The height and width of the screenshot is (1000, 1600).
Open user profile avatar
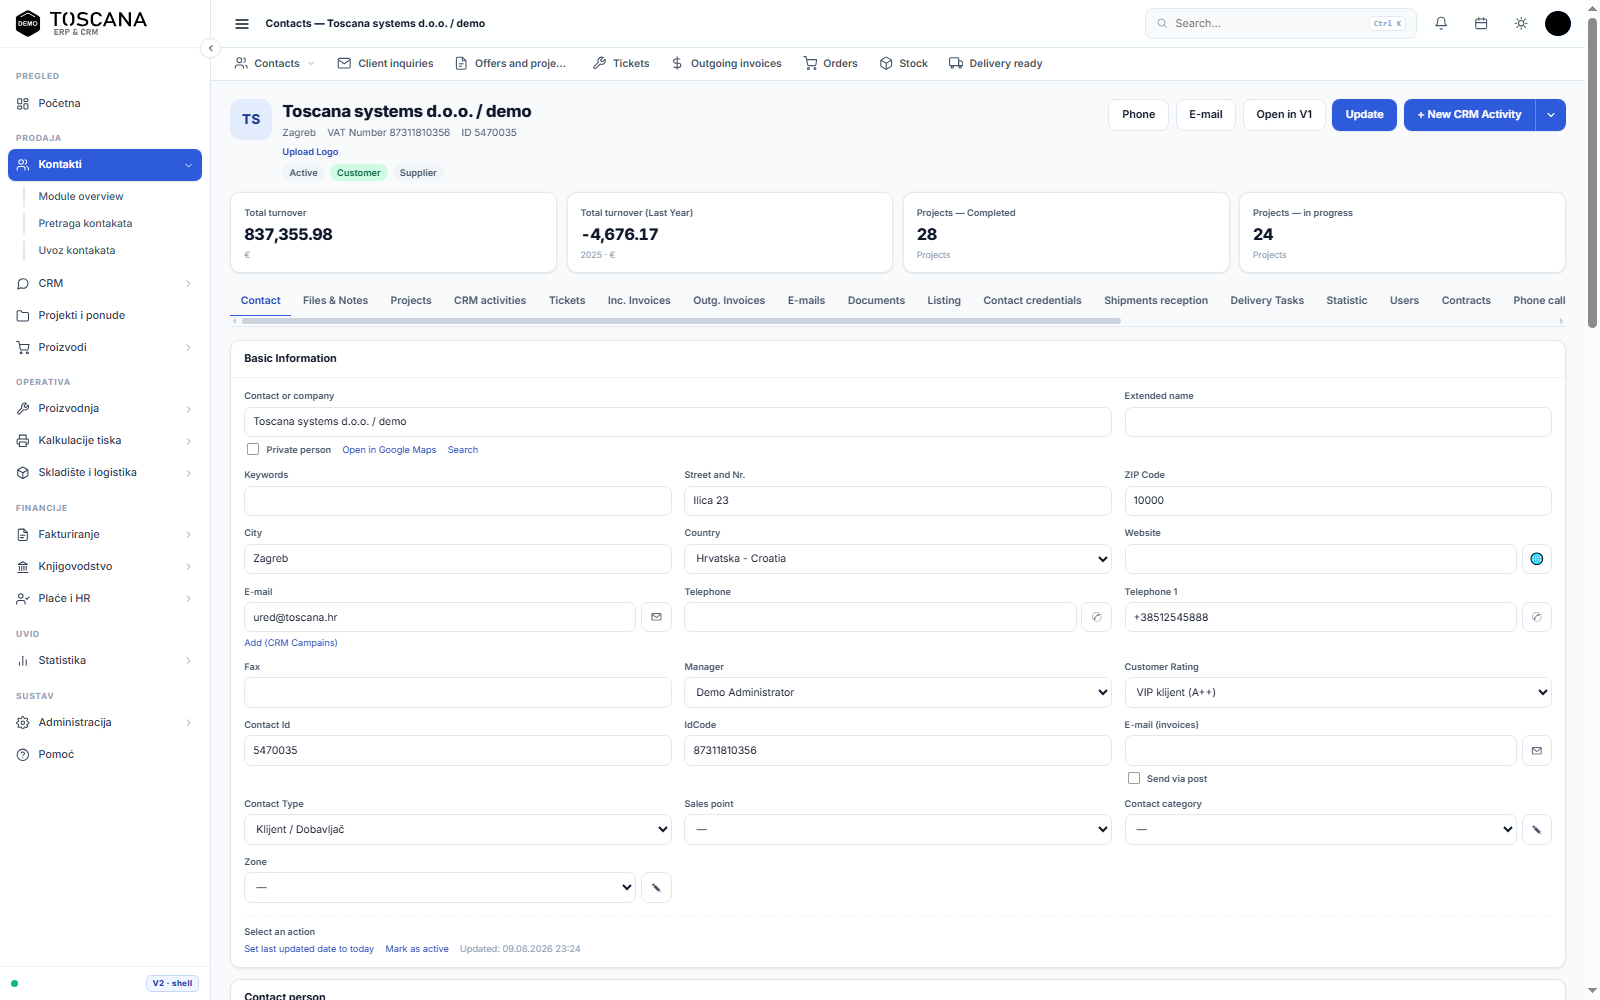(x=1558, y=23)
